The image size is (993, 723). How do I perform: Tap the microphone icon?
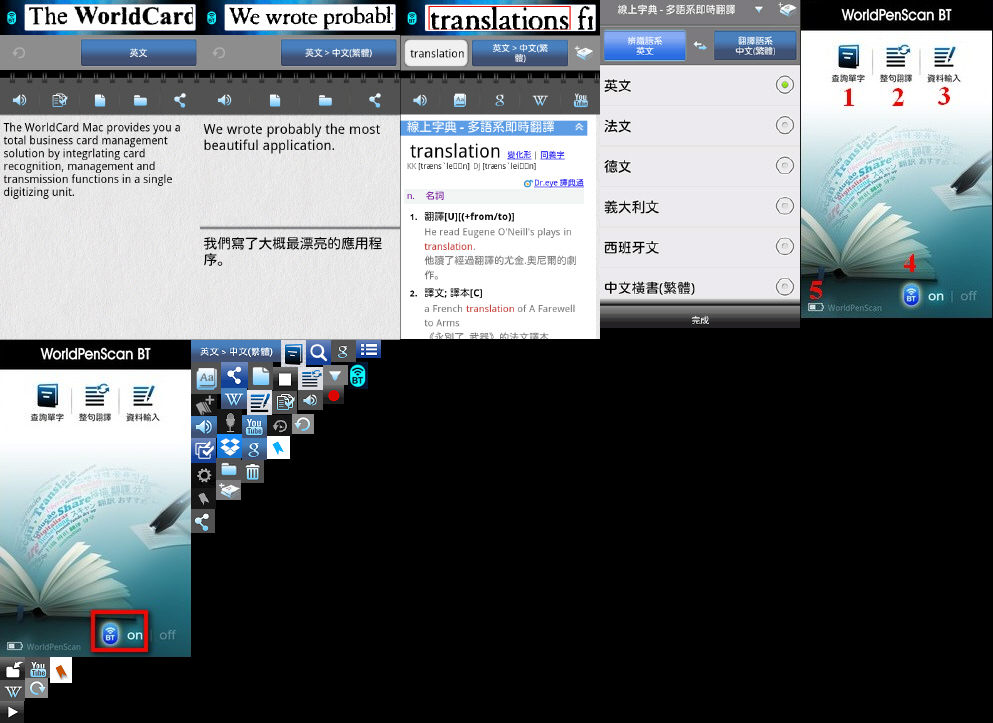point(231,423)
